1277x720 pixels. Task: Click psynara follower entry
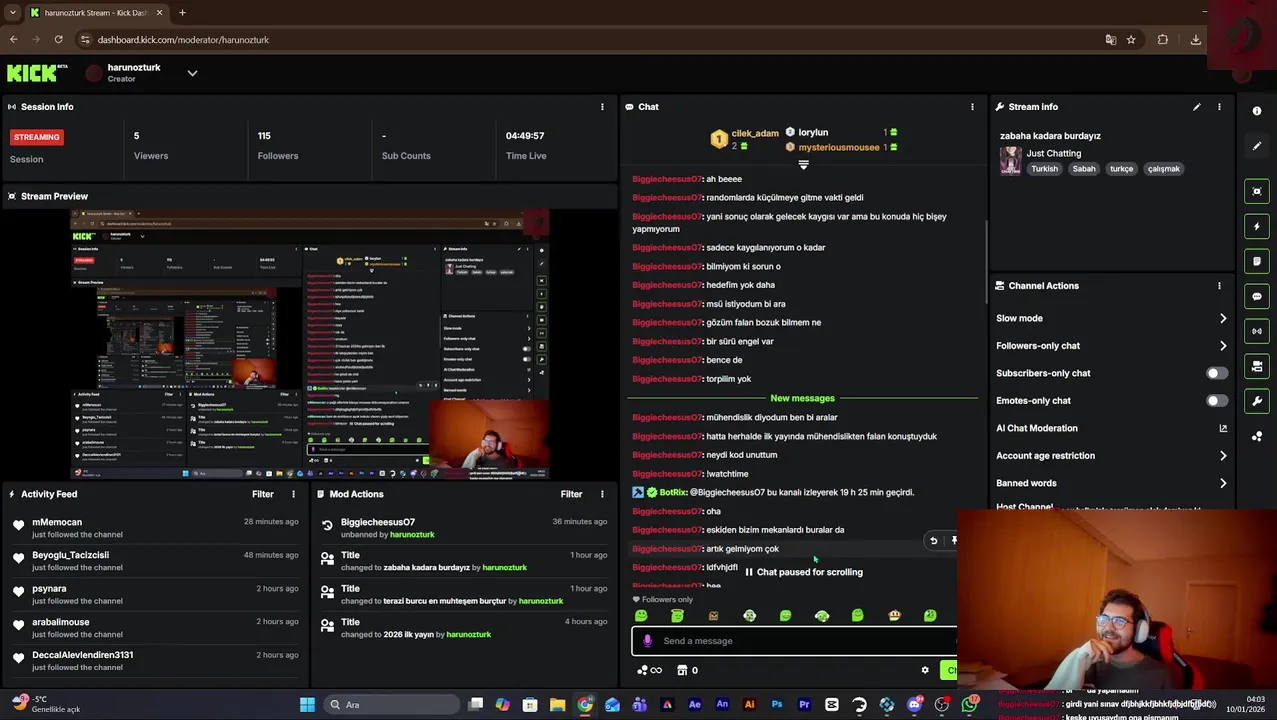[x=49, y=589]
